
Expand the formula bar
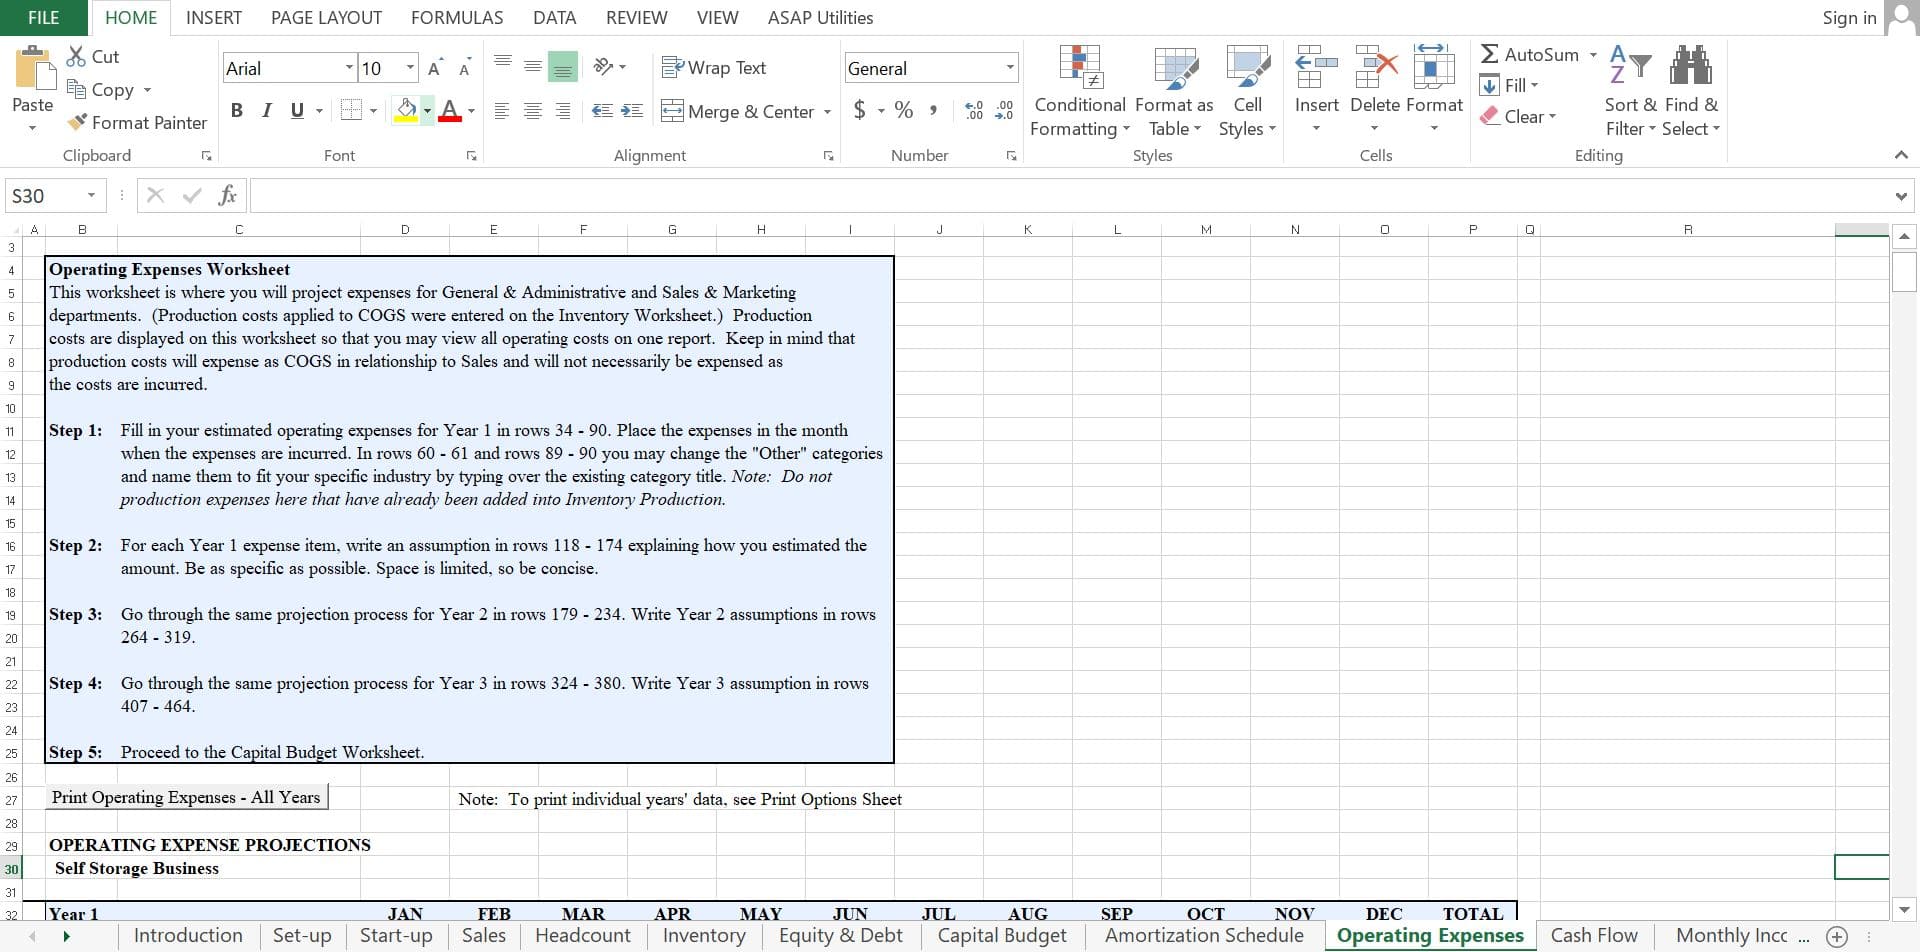tap(1901, 196)
